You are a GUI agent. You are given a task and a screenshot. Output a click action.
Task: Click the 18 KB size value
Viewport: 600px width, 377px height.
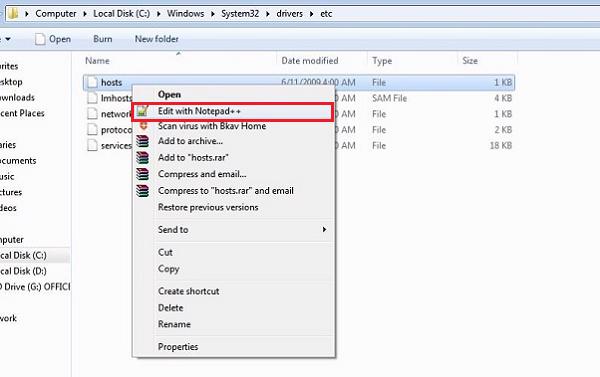(501, 145)
